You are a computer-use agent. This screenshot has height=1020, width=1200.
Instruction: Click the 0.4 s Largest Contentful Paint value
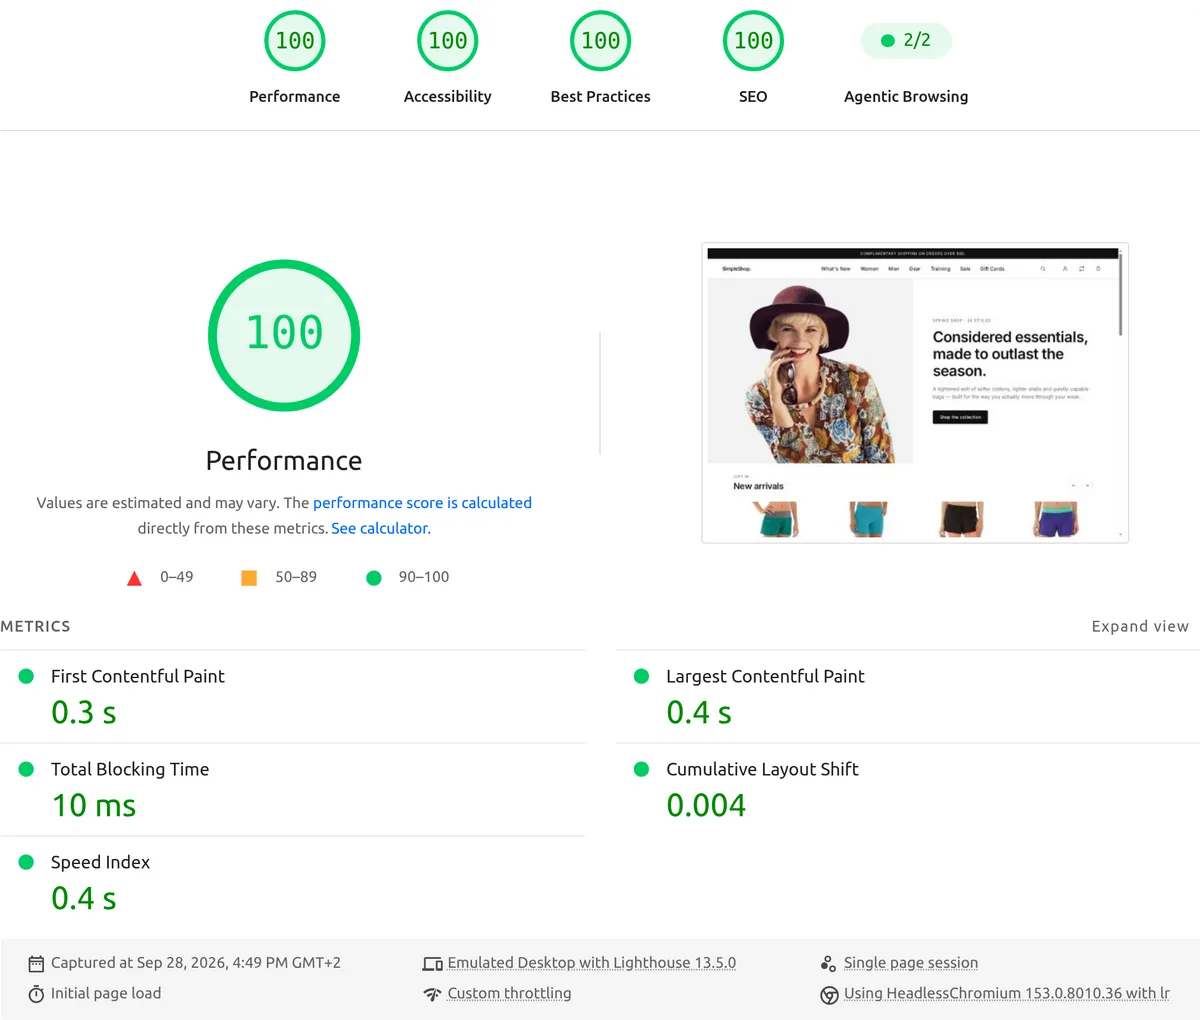(699, 712)
